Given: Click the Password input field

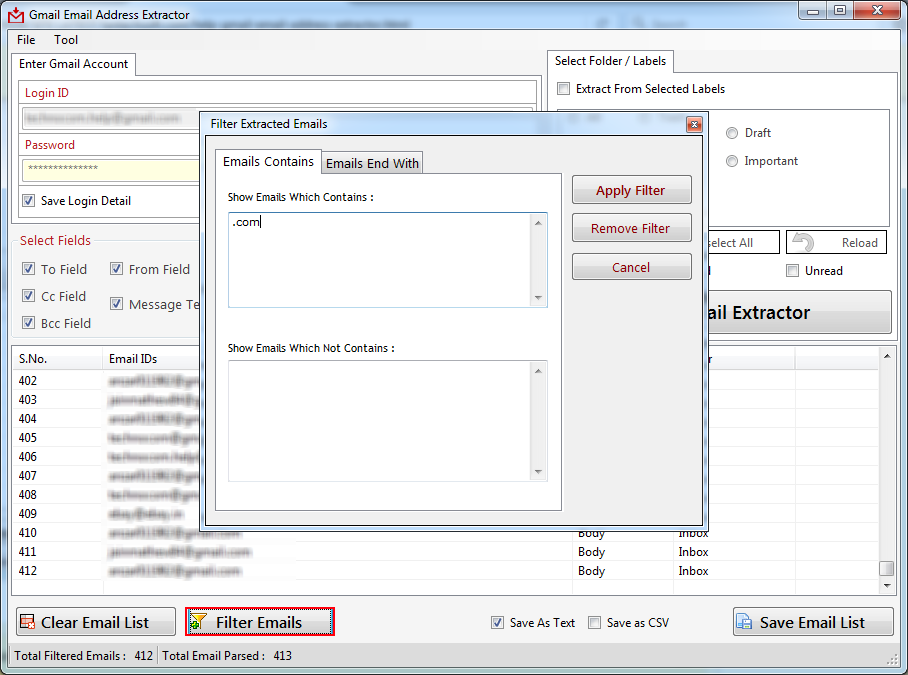Looking at the screenshot, I should (111, 170).
